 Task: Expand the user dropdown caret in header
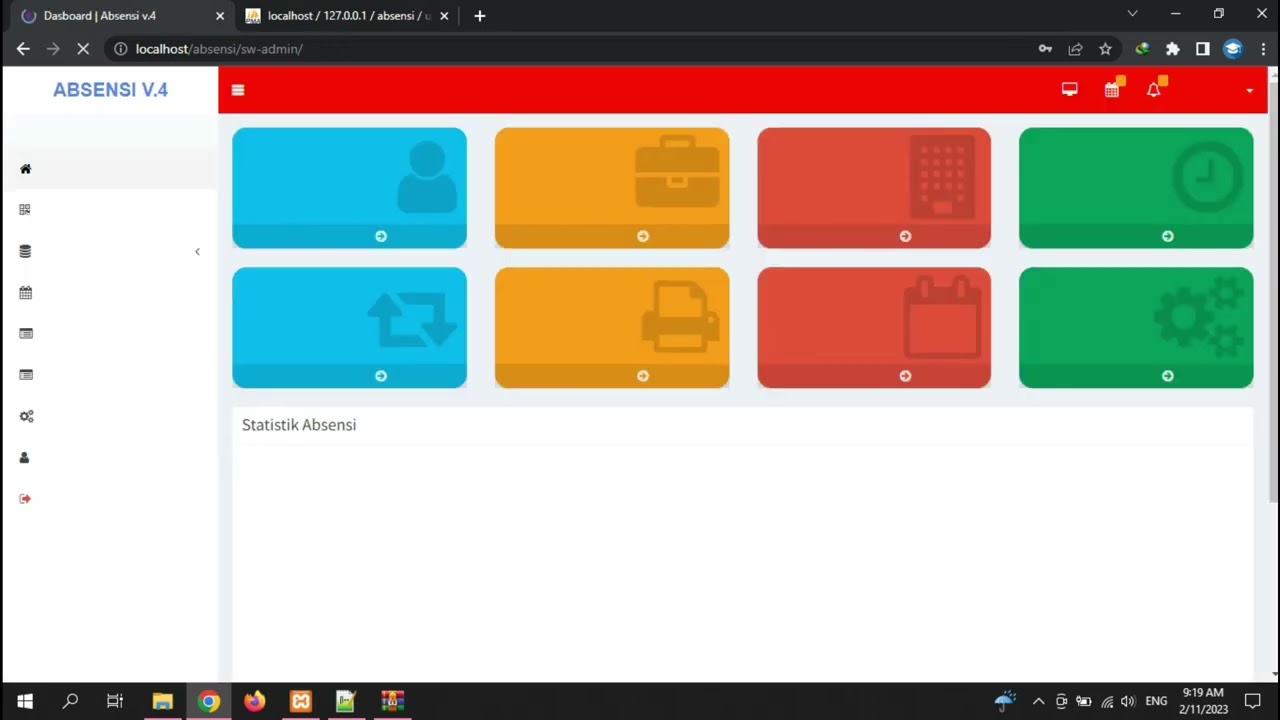point(1249,91)
